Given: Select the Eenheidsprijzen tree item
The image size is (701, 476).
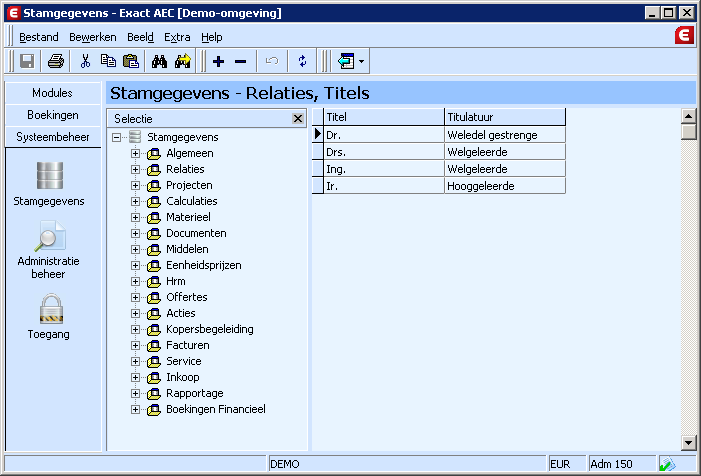Looking at the screenshot, I should tap(204, 265).
